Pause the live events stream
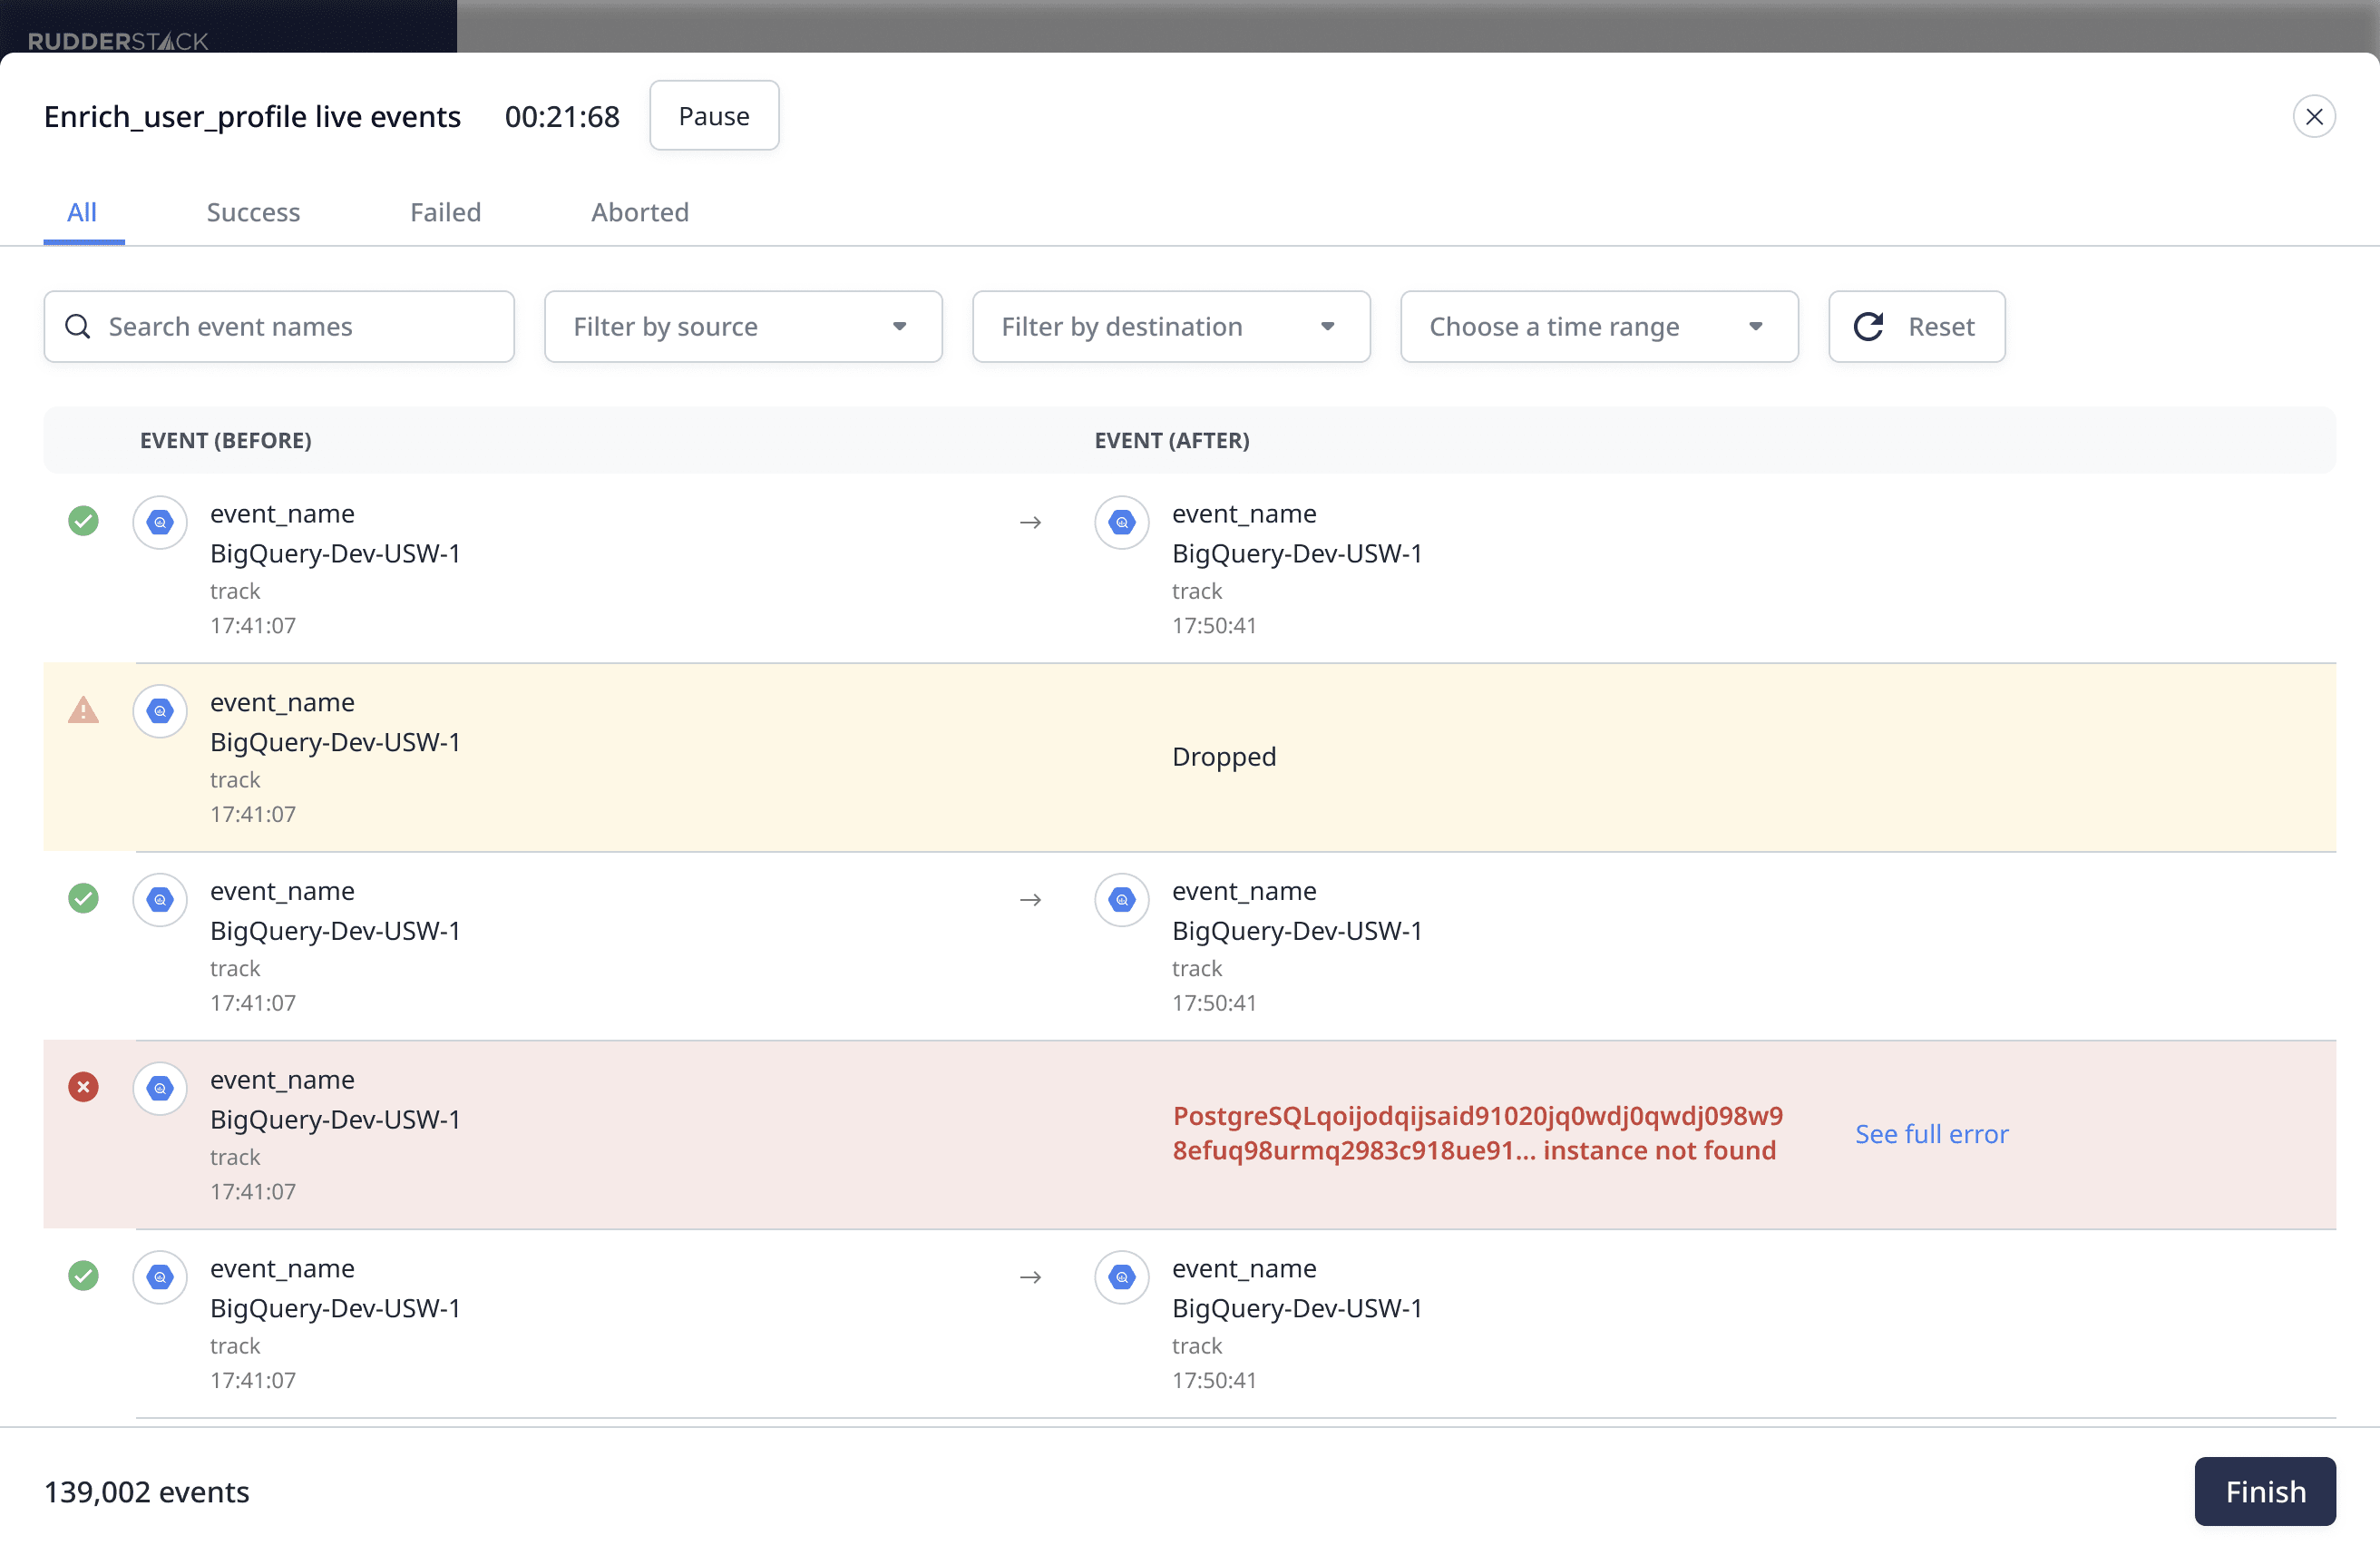 714,116
